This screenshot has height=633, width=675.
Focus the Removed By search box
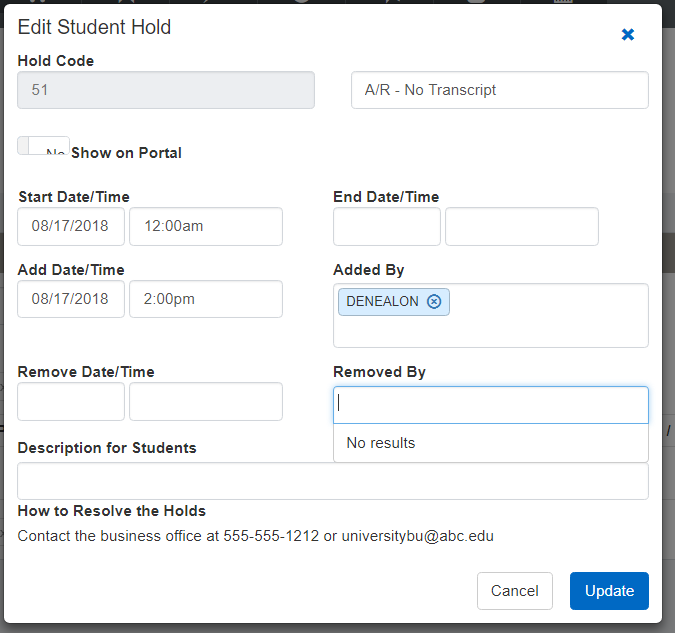[490, 404]
